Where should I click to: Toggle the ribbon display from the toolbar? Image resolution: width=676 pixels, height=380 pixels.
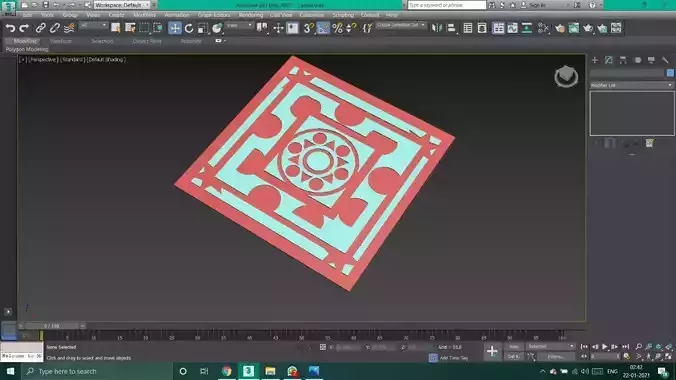tap(498, 28)
